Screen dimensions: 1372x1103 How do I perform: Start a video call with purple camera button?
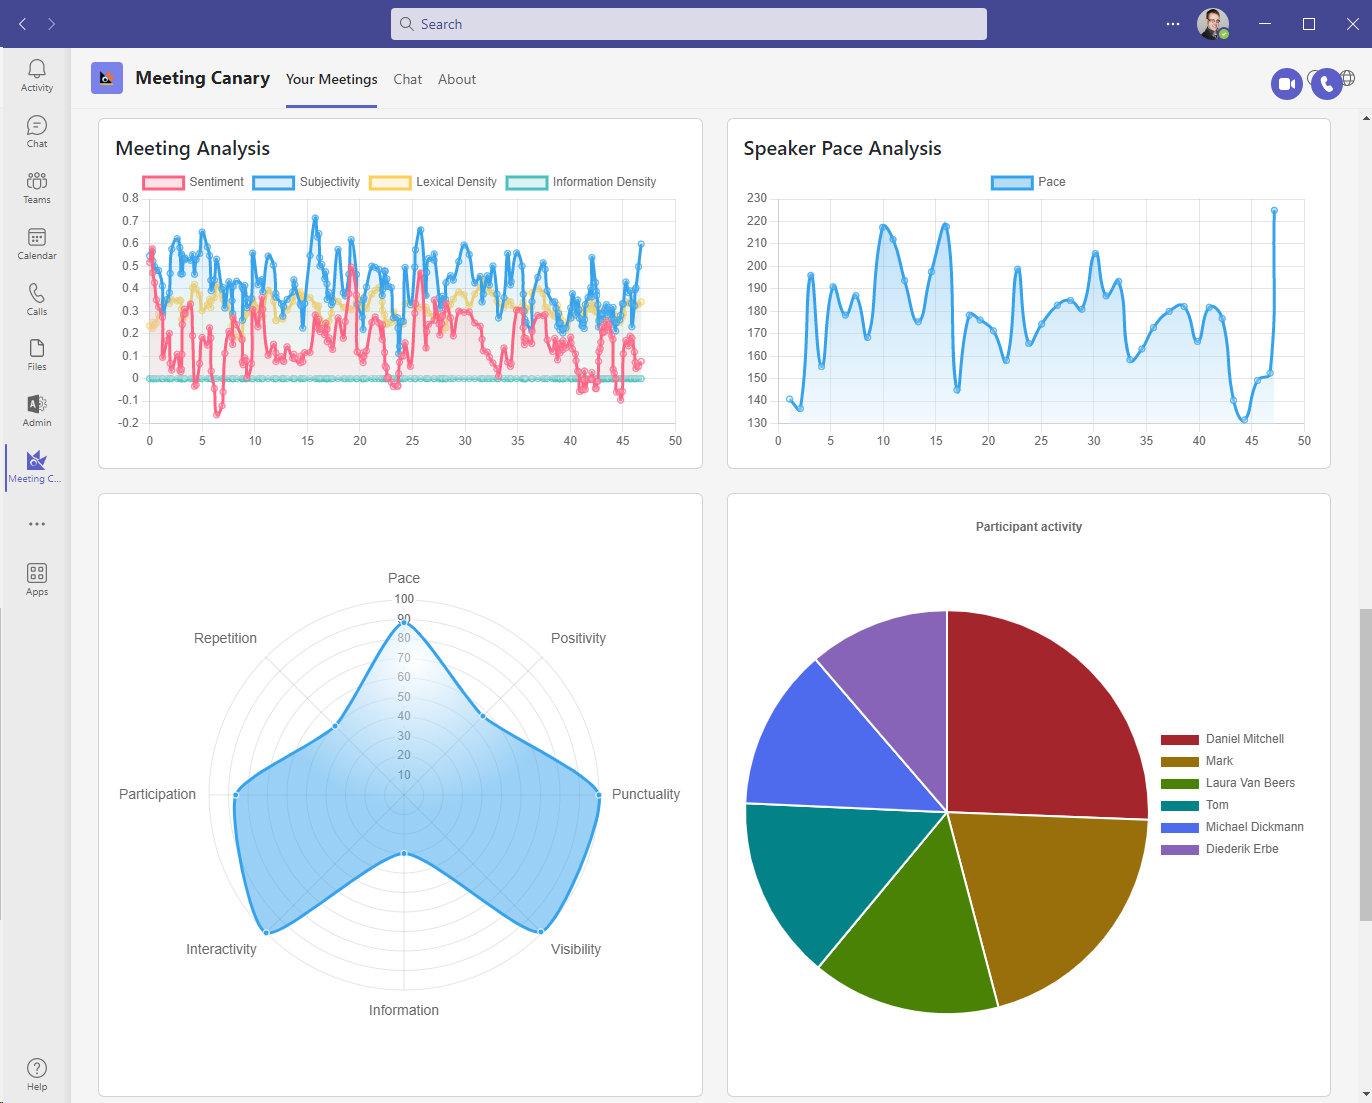click(1287, 84)
